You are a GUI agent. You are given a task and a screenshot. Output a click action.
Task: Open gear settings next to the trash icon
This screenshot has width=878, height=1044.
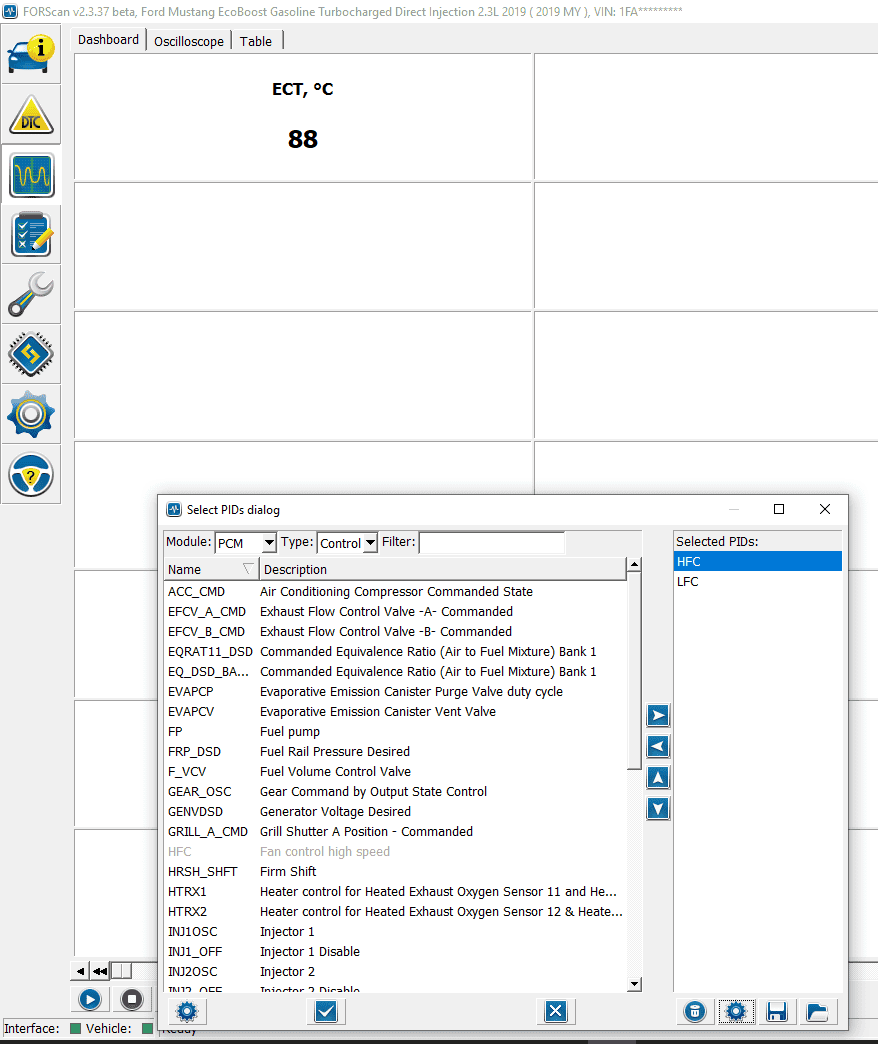(x=736, y=1012)
